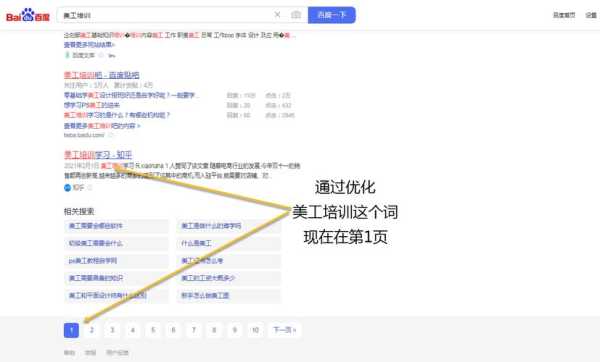Image resolution: width=600 pixels, height=362 pixels.
Task: Go to results page 5
Action: point(153,330)
